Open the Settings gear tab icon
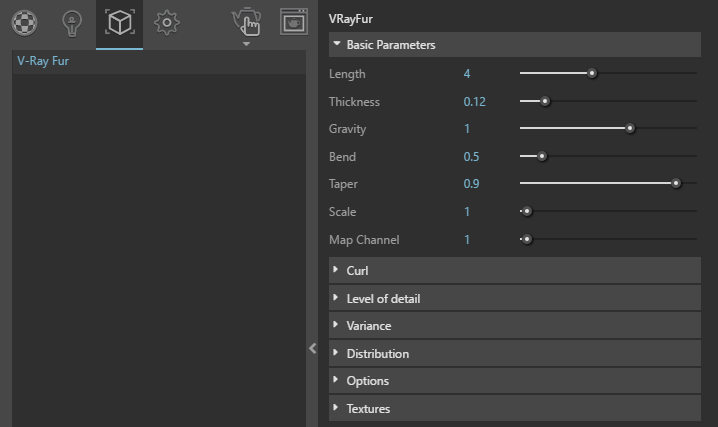The height and width of the screenshot is (427, 718). [x=167, y=22]
